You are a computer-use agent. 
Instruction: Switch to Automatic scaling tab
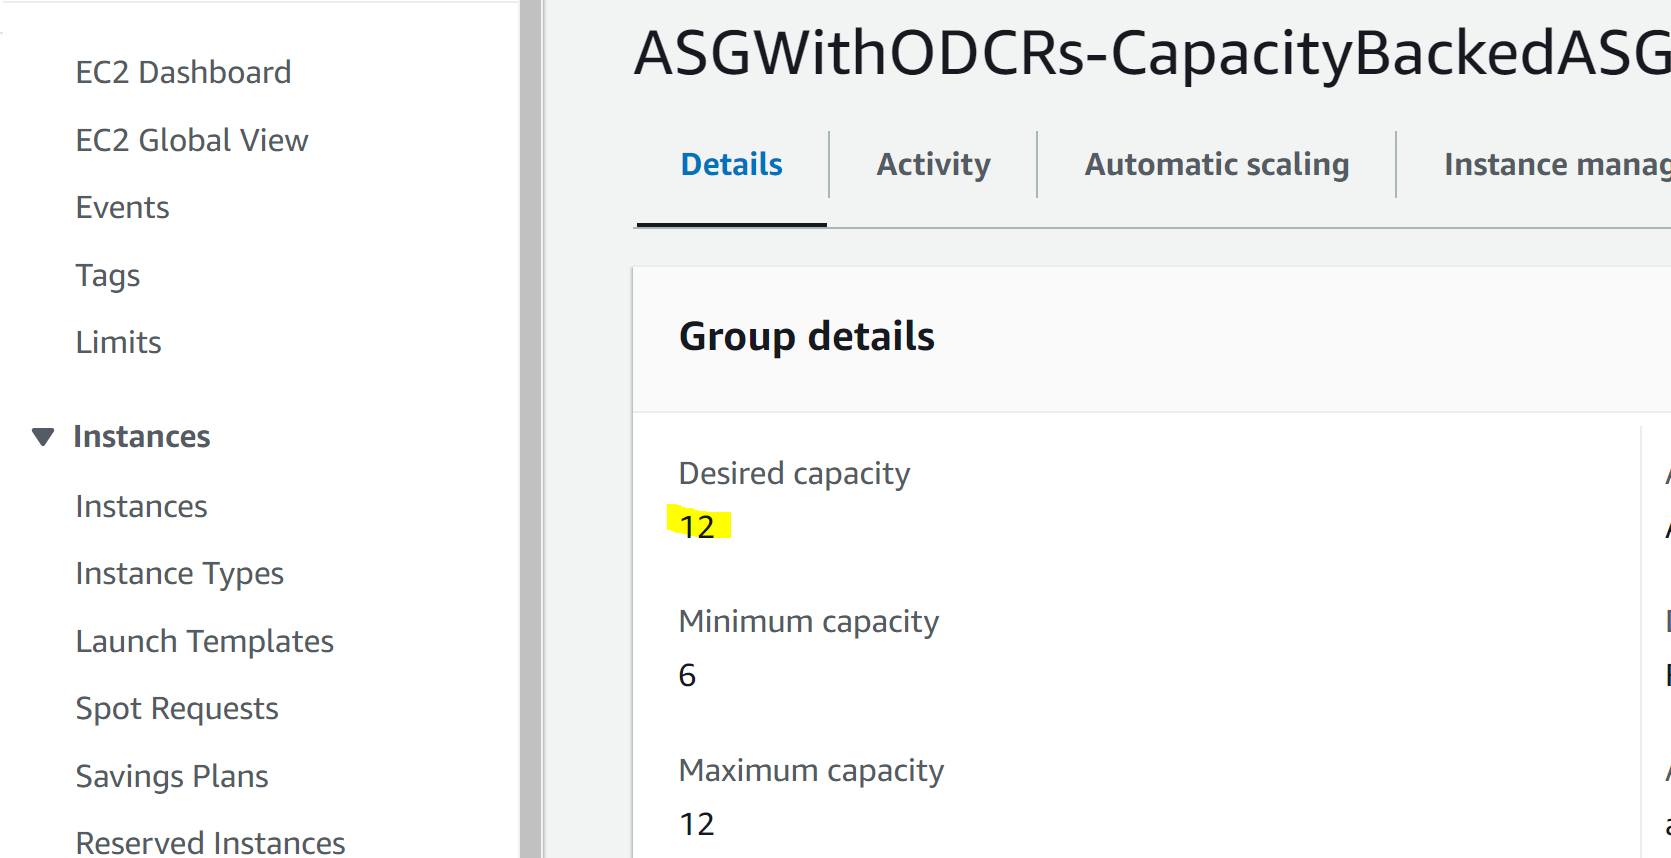point(1217,164)
